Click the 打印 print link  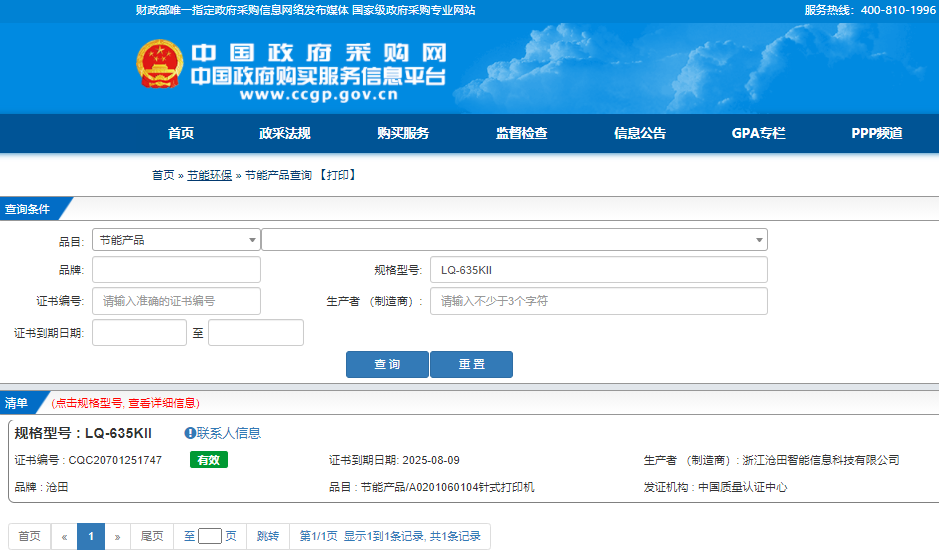tap(337, 175)
